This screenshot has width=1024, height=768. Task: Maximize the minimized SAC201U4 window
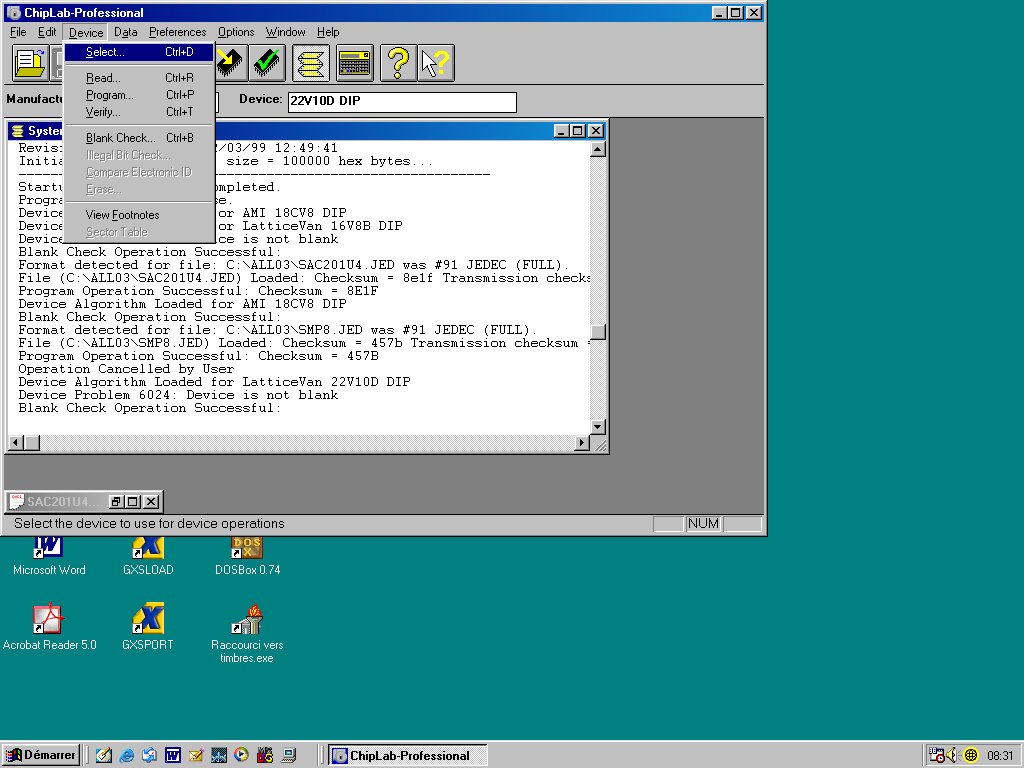(133, 502)
